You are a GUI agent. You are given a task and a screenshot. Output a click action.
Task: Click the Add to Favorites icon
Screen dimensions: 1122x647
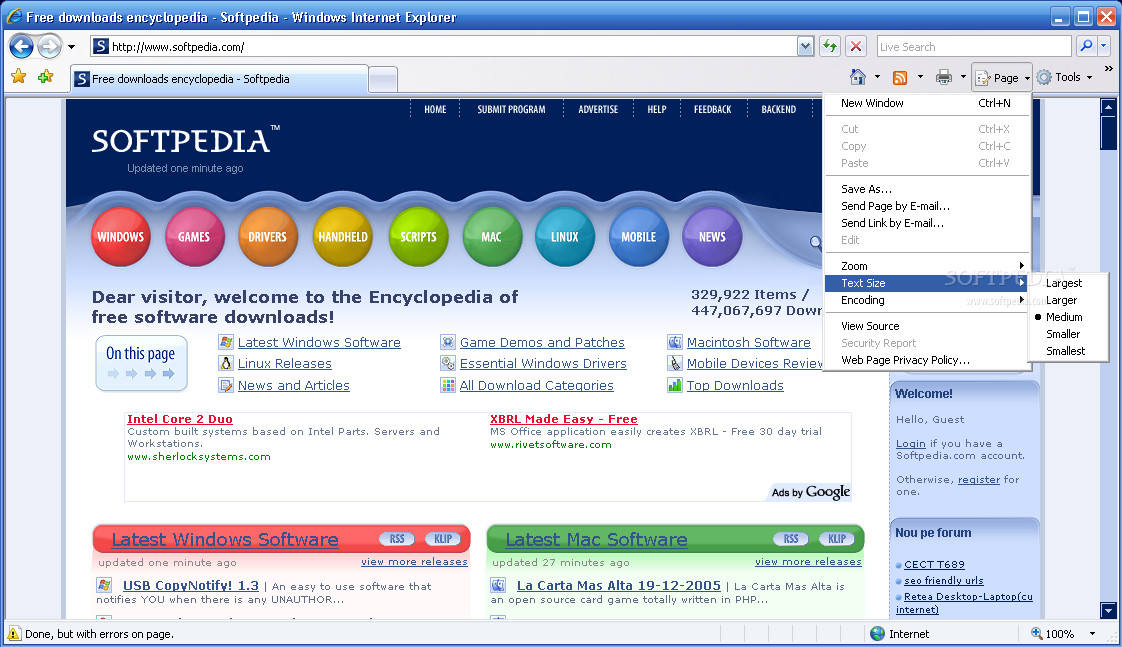tap(46, 76)
